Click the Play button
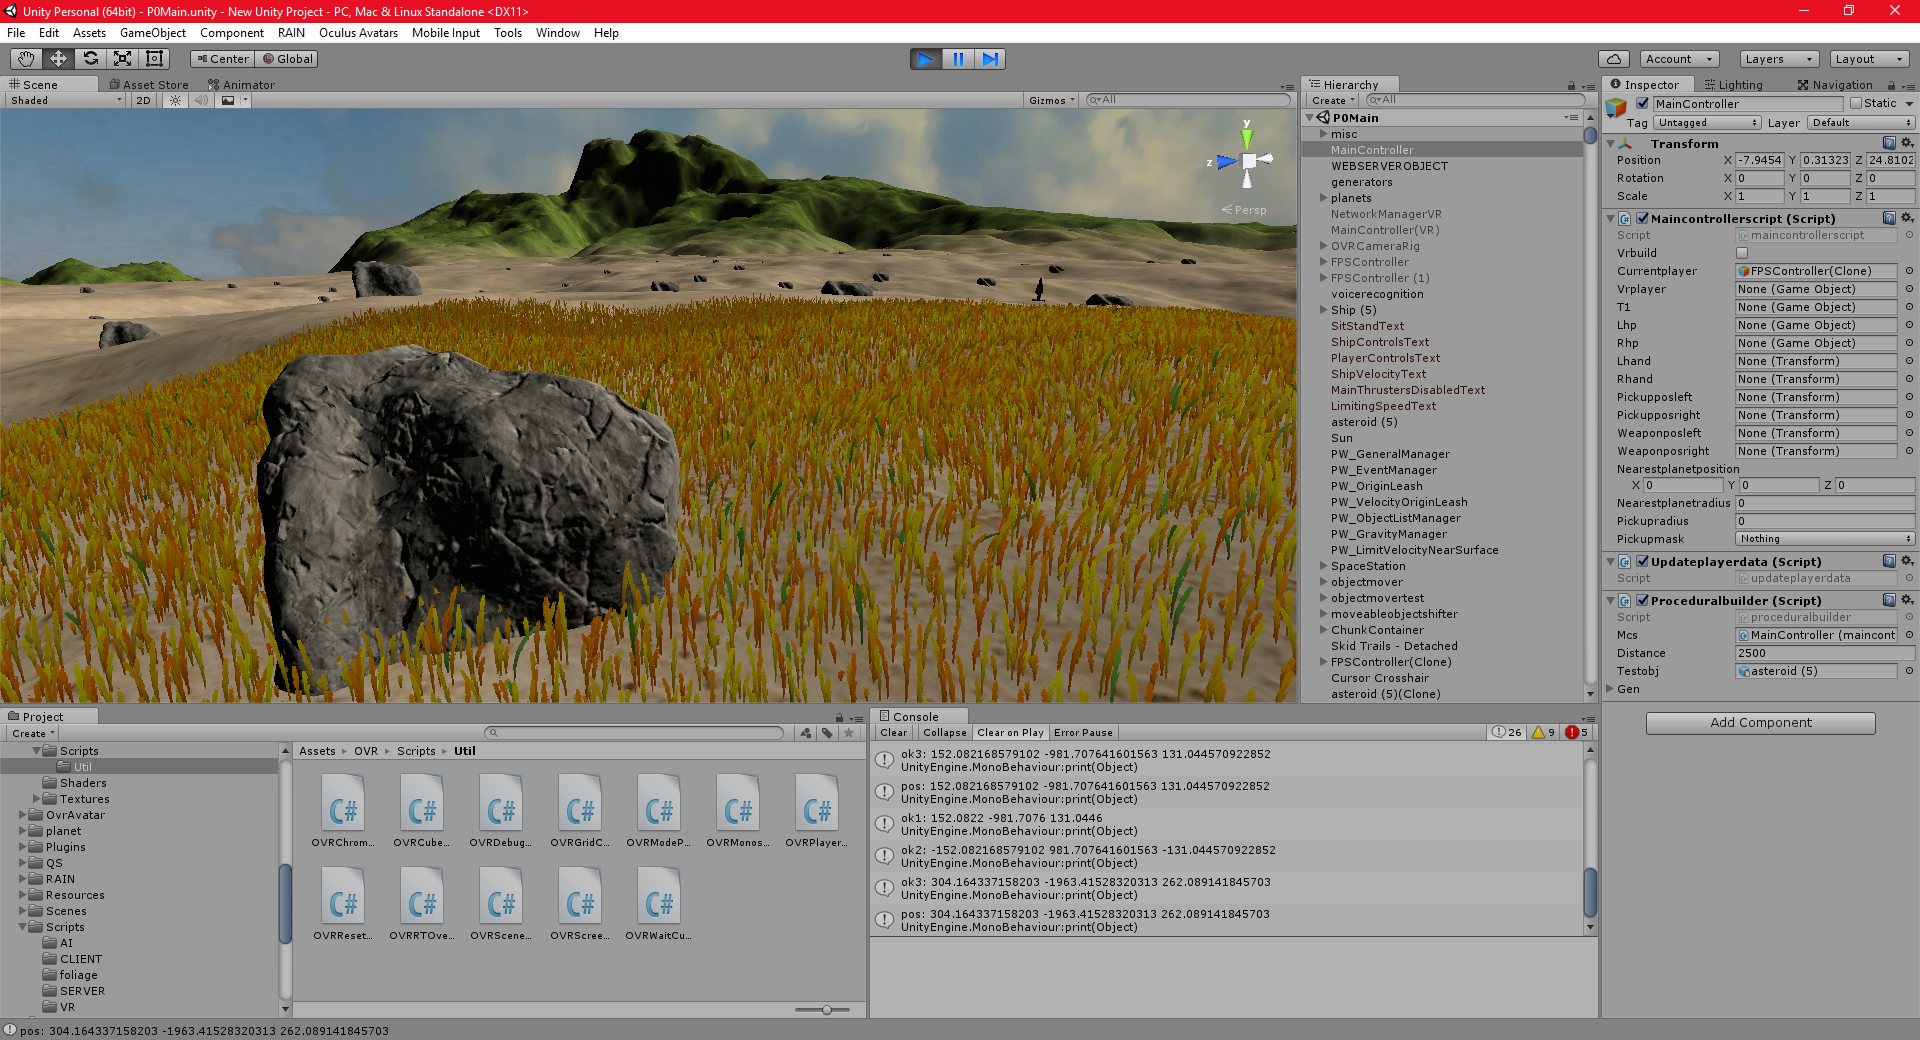The width and height of the screenshot is (1920, 1040). pyautogui.click(x=926, y=59)
